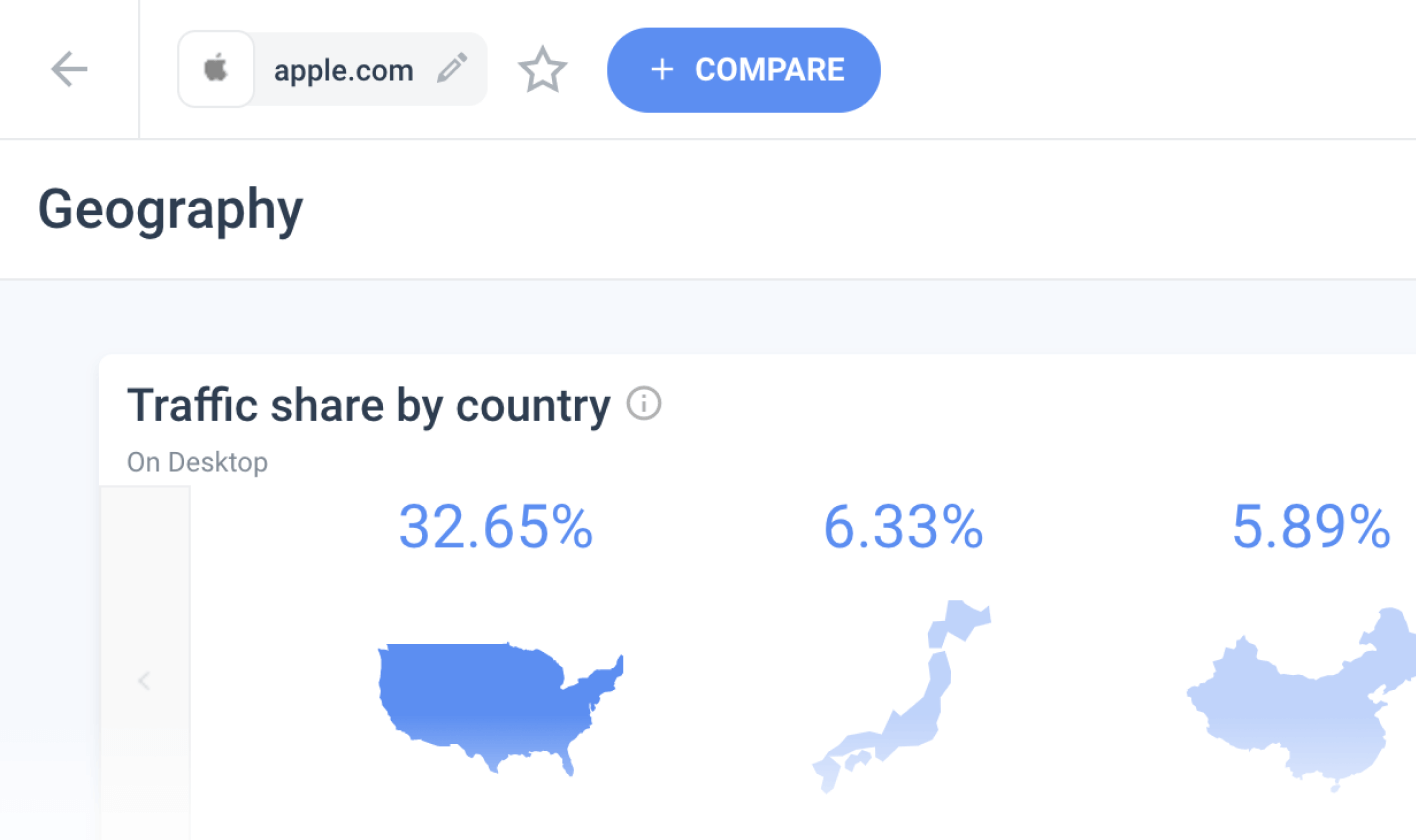Open the info tooltip for Traffic share by country

(x=644, y=404)
